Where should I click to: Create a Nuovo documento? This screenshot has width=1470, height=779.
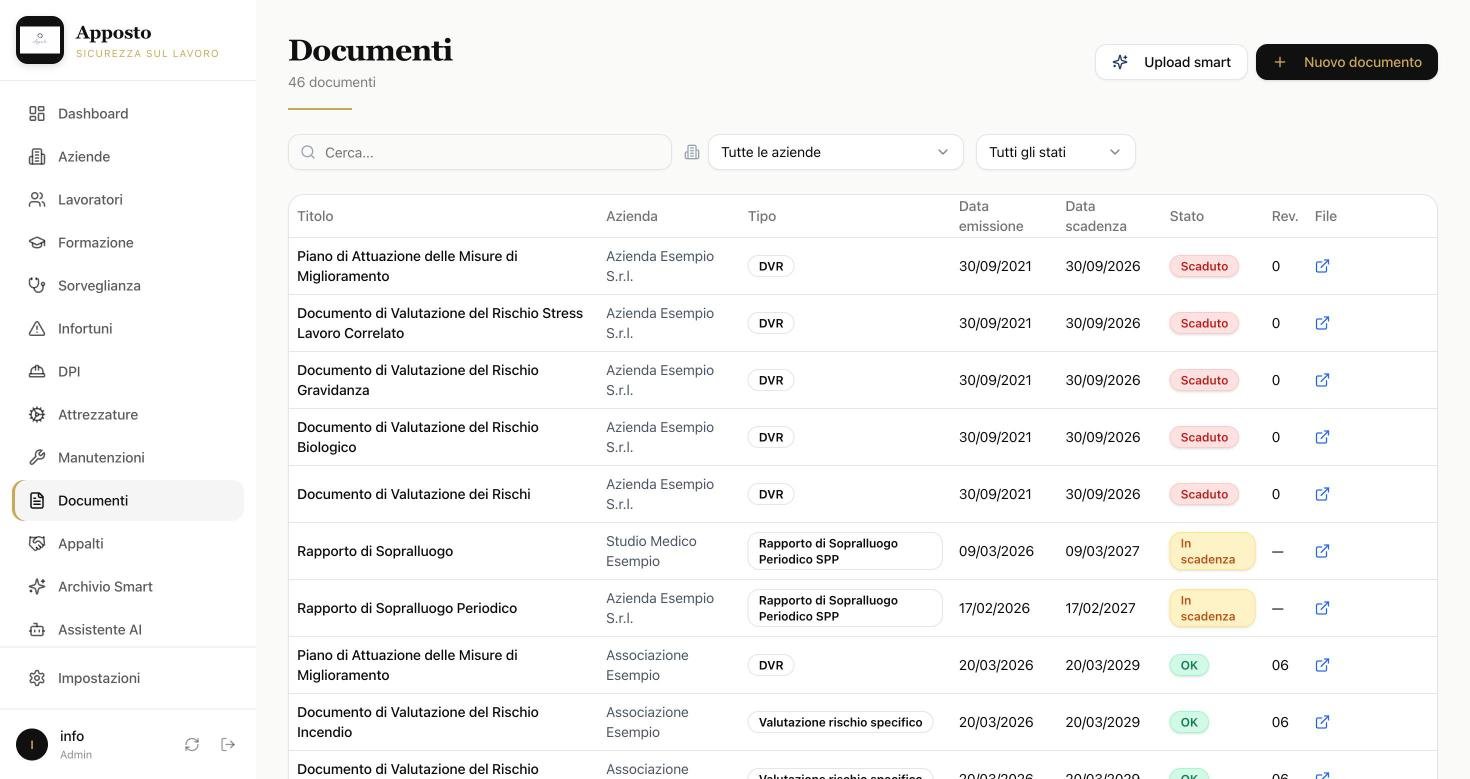pos(1347,62)
